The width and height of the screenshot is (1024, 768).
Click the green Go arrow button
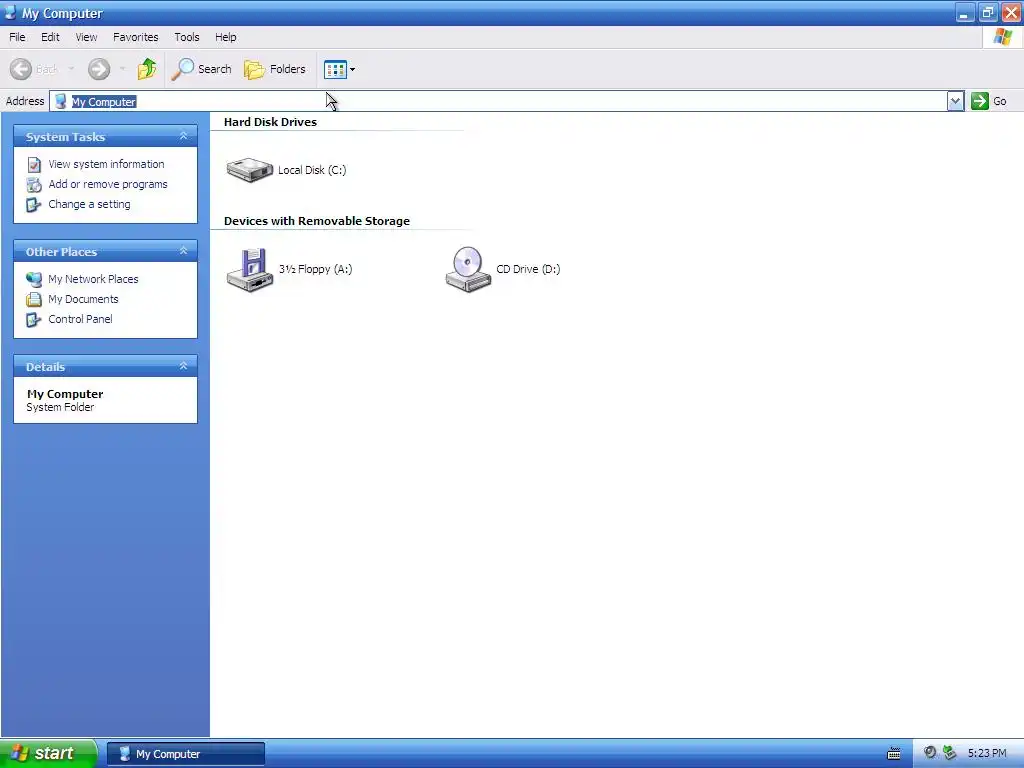(x=980, y=101)
